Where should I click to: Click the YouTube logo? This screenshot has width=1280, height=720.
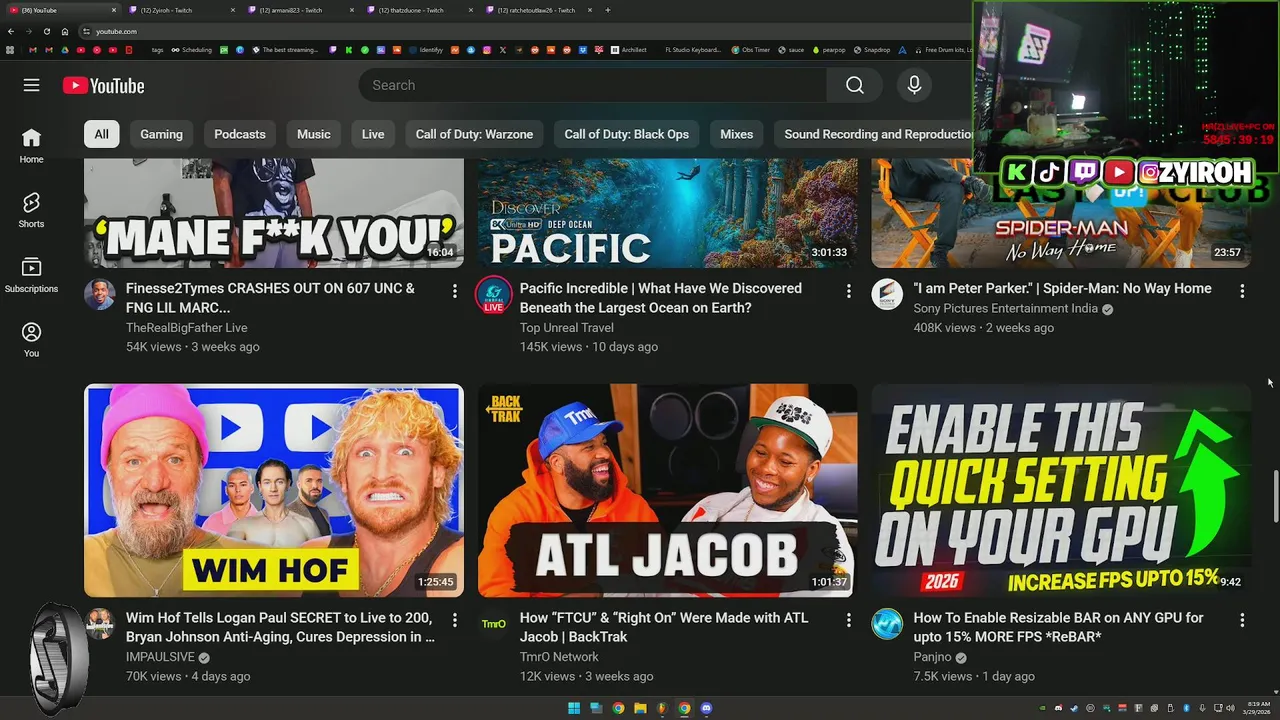(x=103, y=86)
